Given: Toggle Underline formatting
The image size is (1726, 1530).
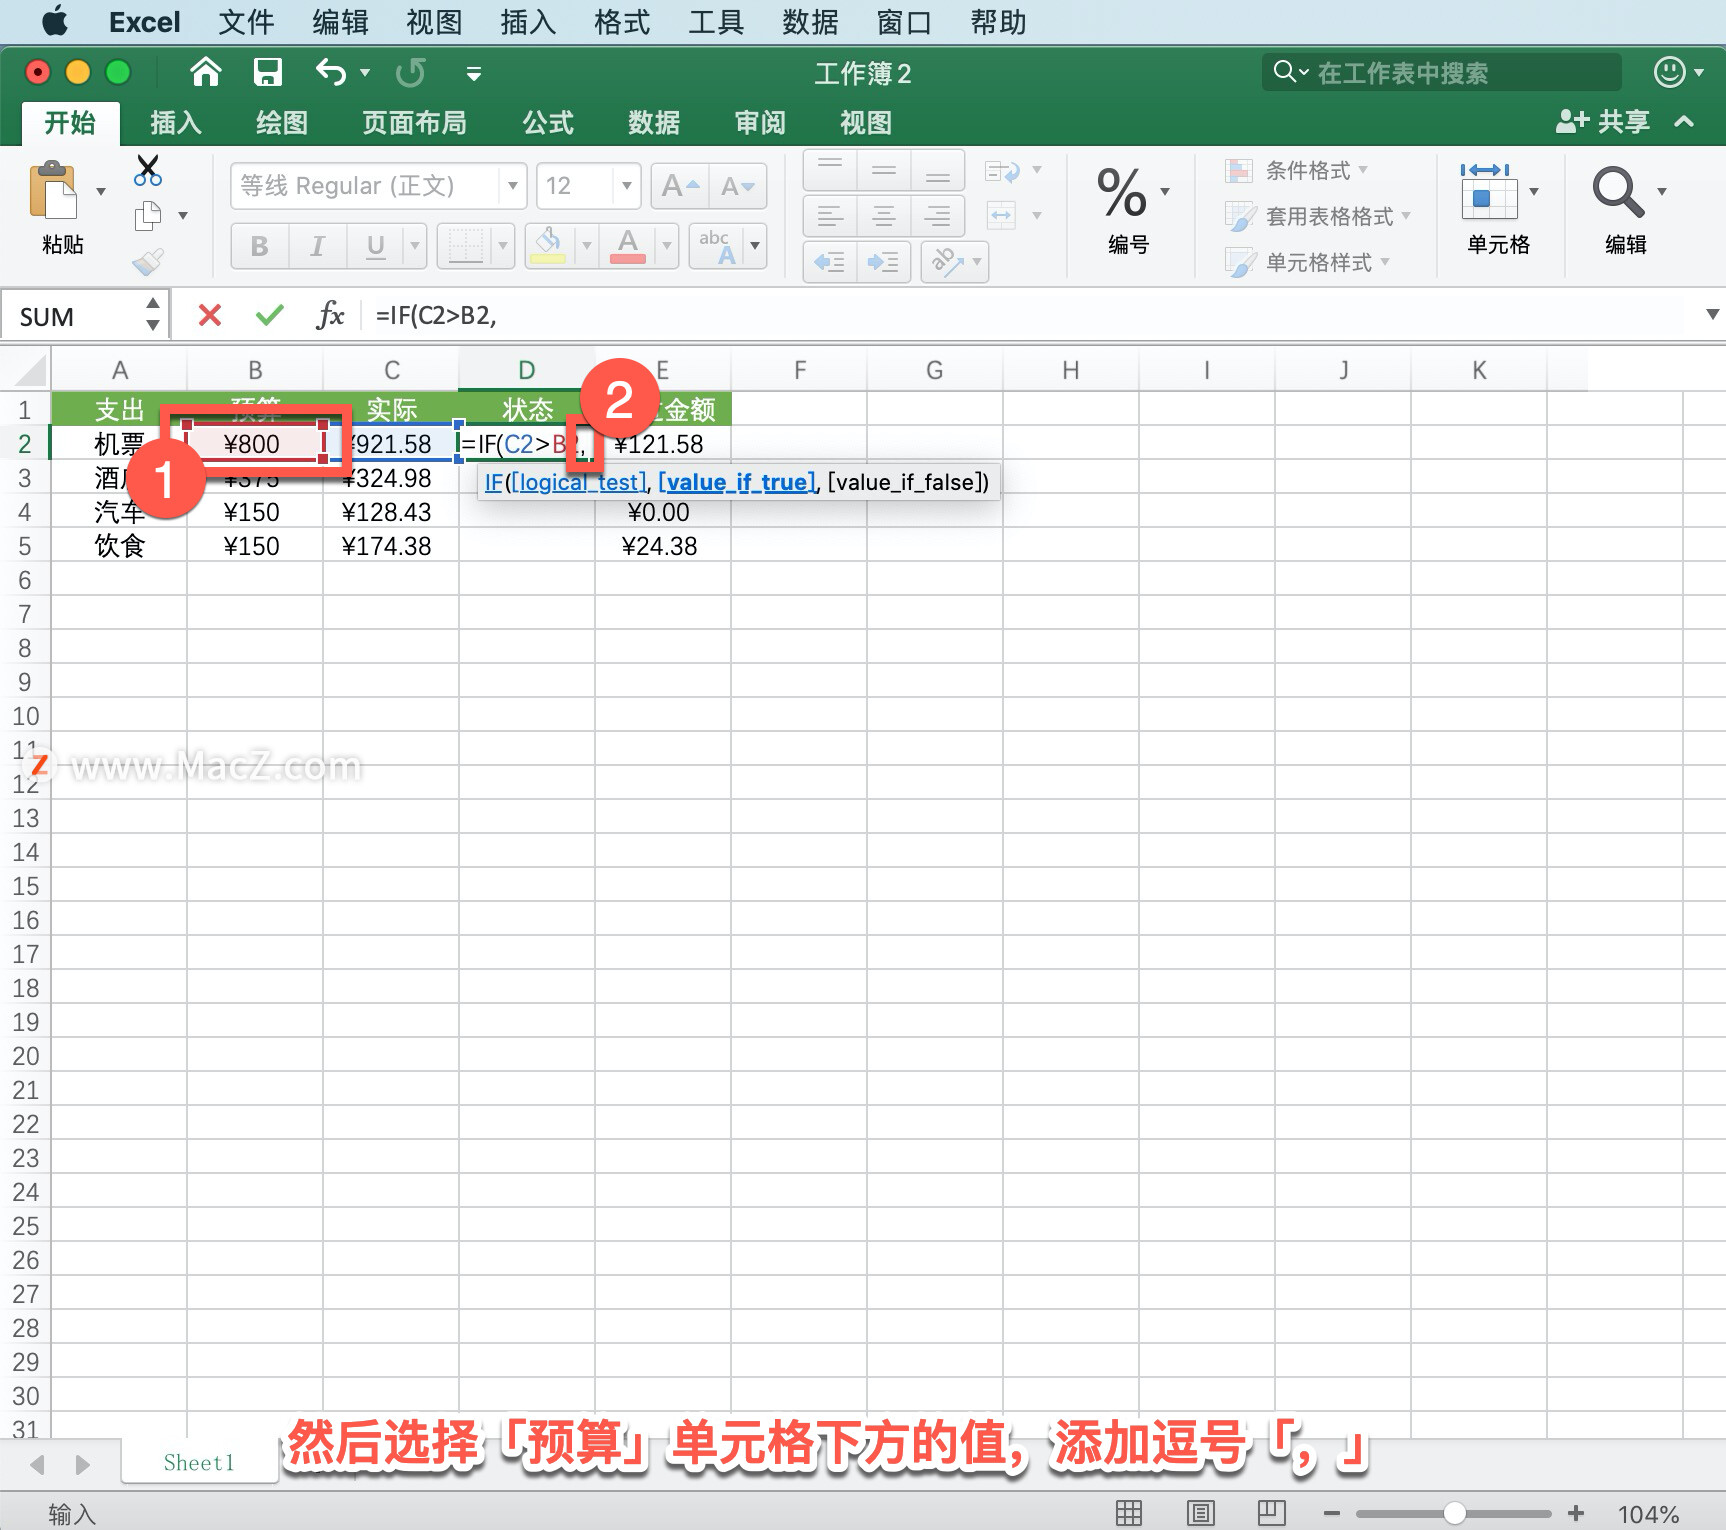Looking at the screenshot, I should [x=376, y=245].
